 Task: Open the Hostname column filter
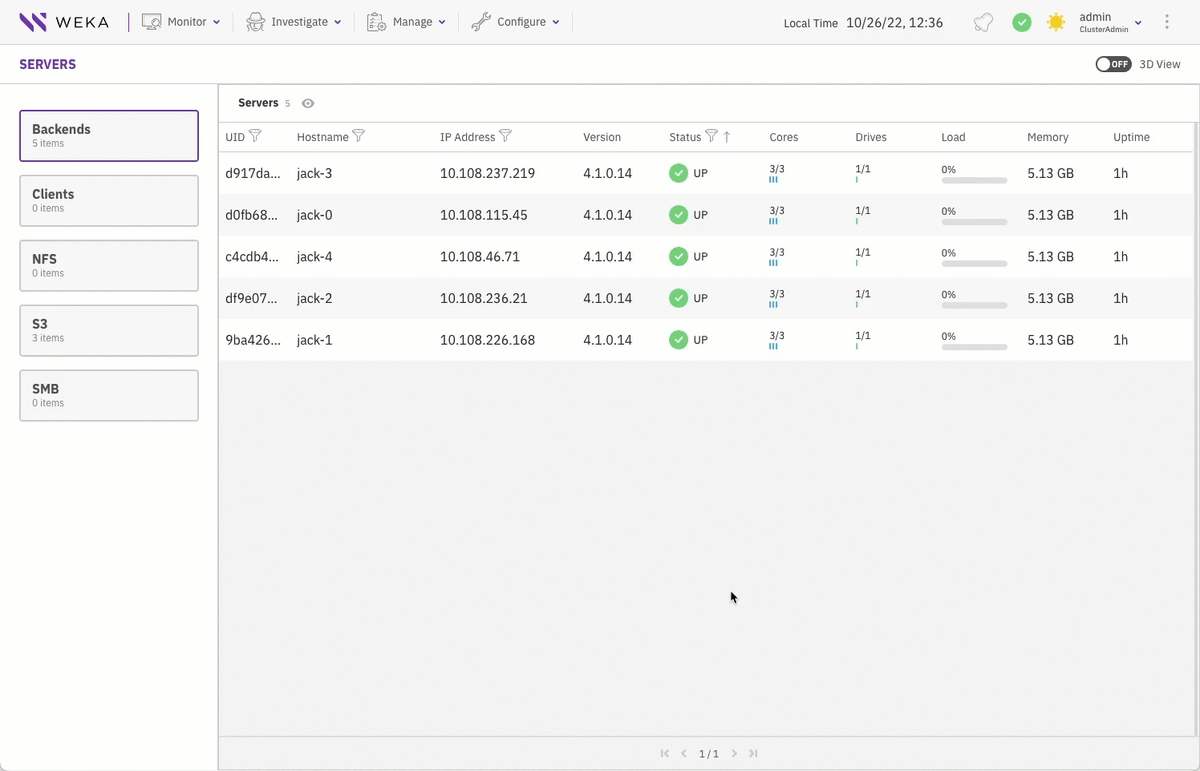[x=359, y=136]
